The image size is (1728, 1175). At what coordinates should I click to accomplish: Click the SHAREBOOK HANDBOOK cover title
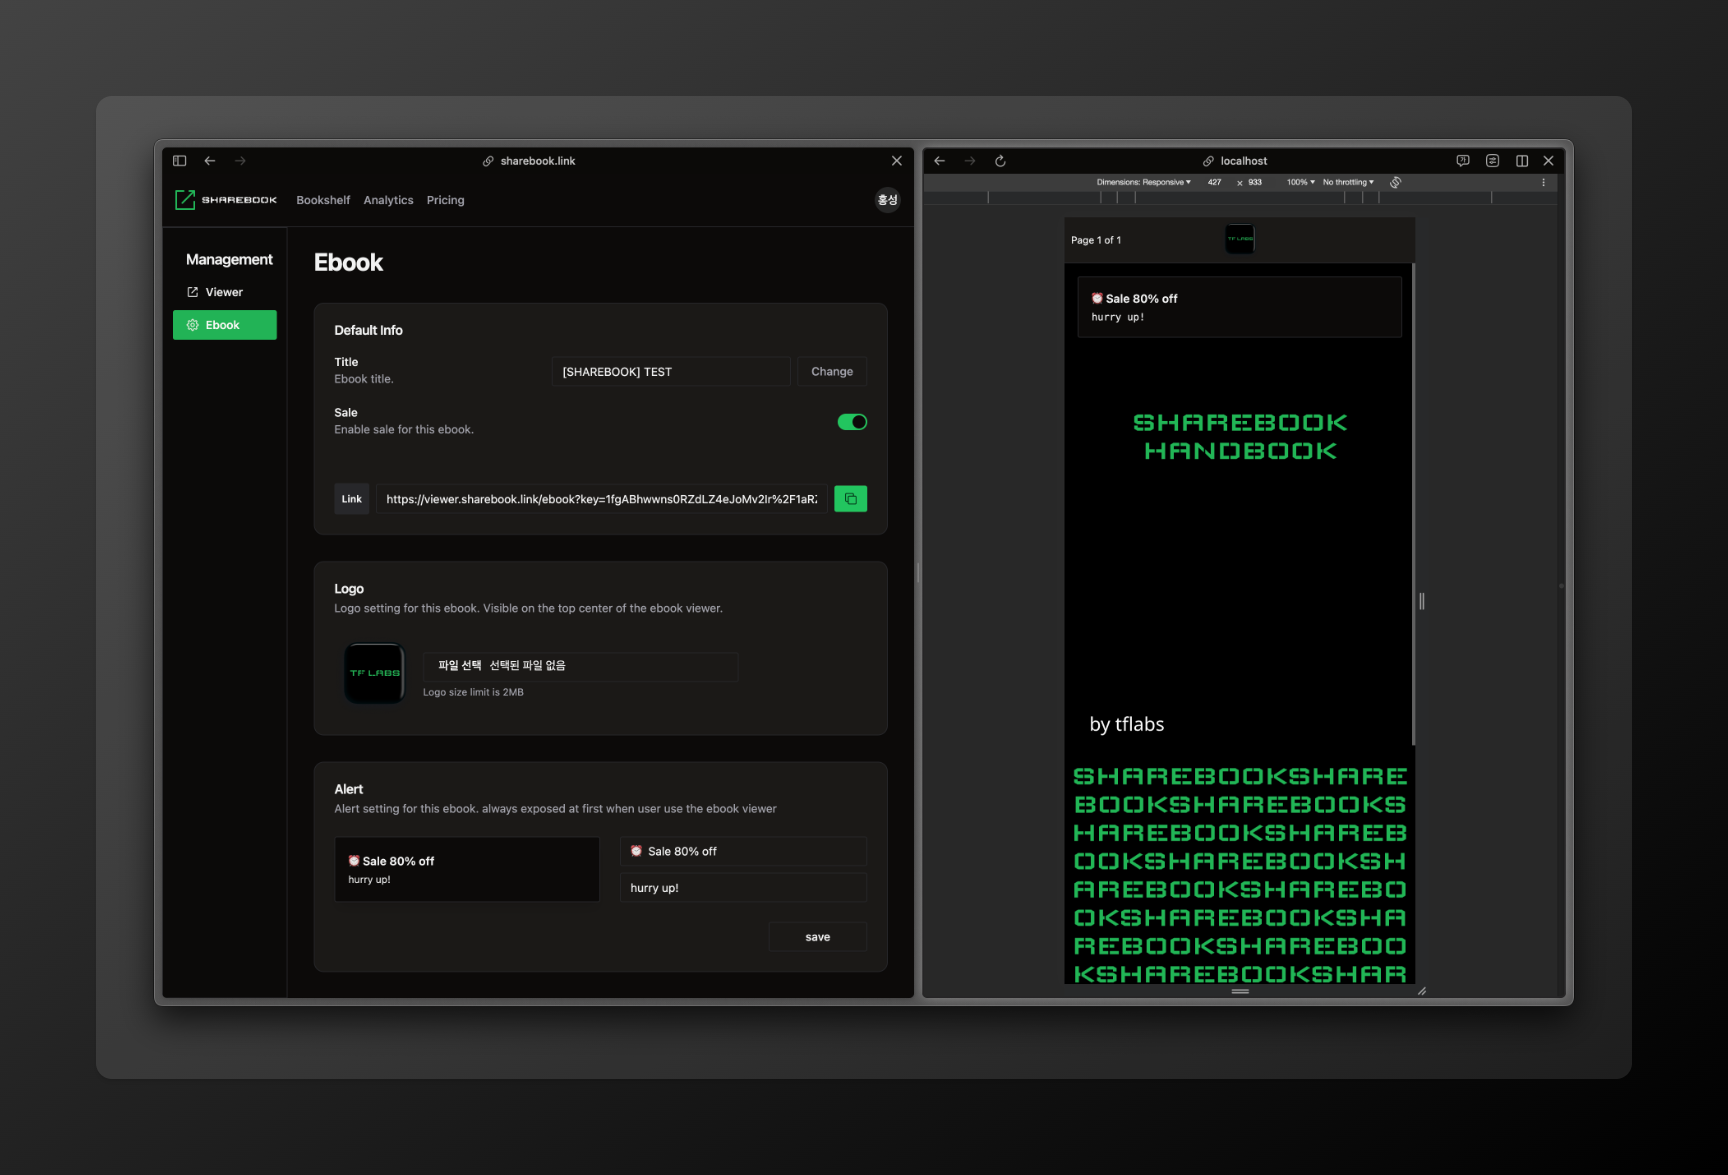pyautogui.click(x=1240, y=437)
